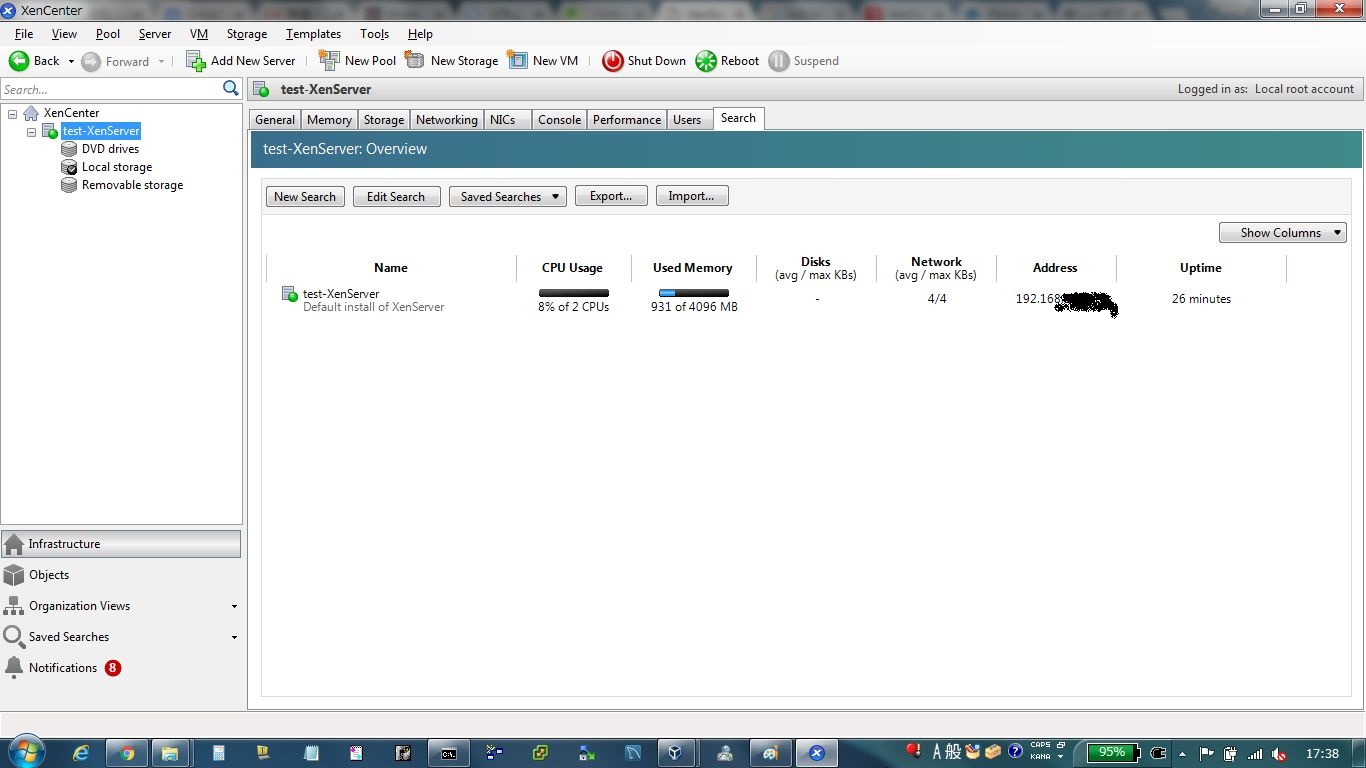Image resolution: width=1366 pixels, height=768 pixels.
Task: Click the CPU Usage progress bar
Action: click(x=572, y=294)
